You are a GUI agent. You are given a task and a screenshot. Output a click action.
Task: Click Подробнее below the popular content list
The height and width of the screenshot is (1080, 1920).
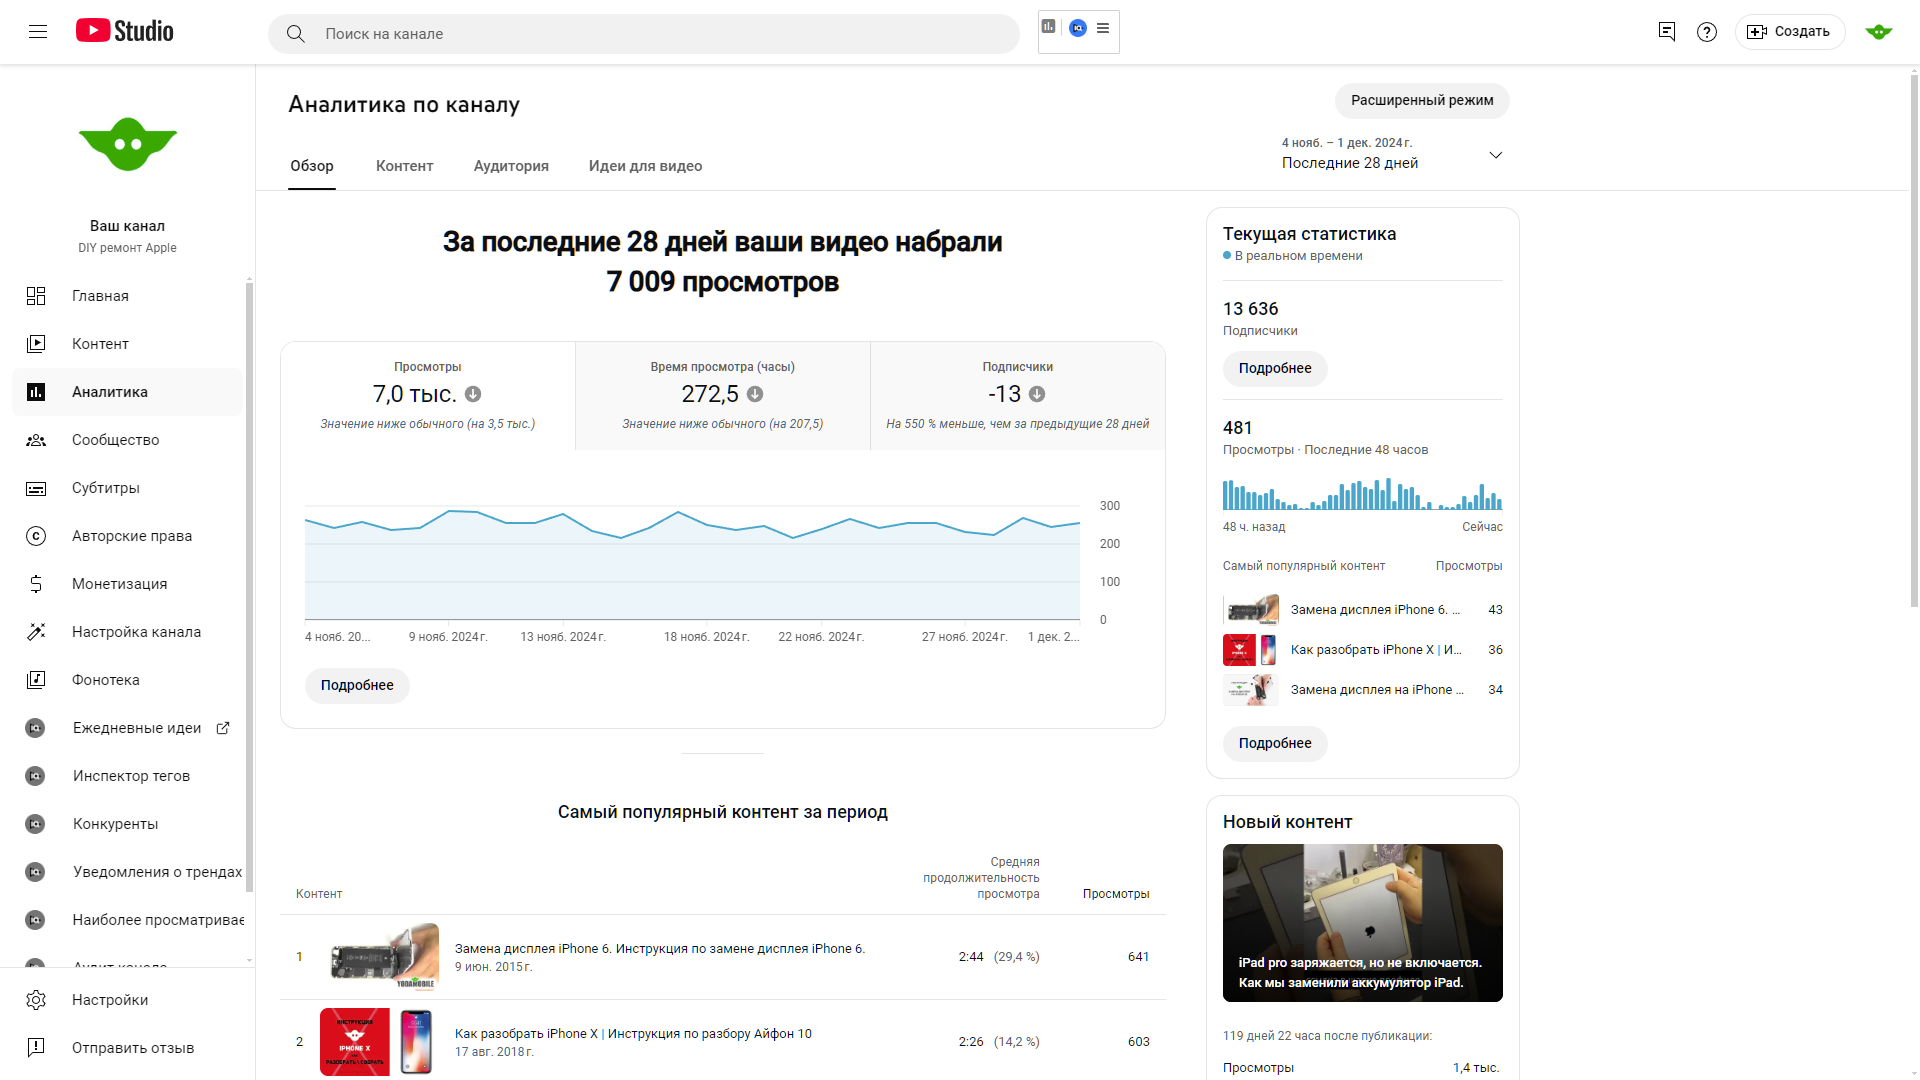pos(1275,744)
